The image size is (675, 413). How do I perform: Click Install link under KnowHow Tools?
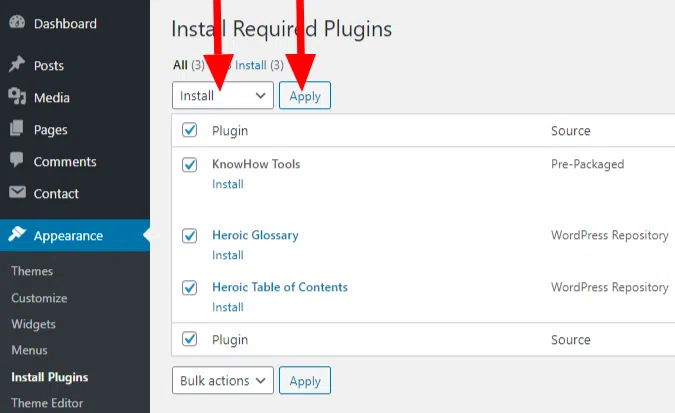(227, 184)
